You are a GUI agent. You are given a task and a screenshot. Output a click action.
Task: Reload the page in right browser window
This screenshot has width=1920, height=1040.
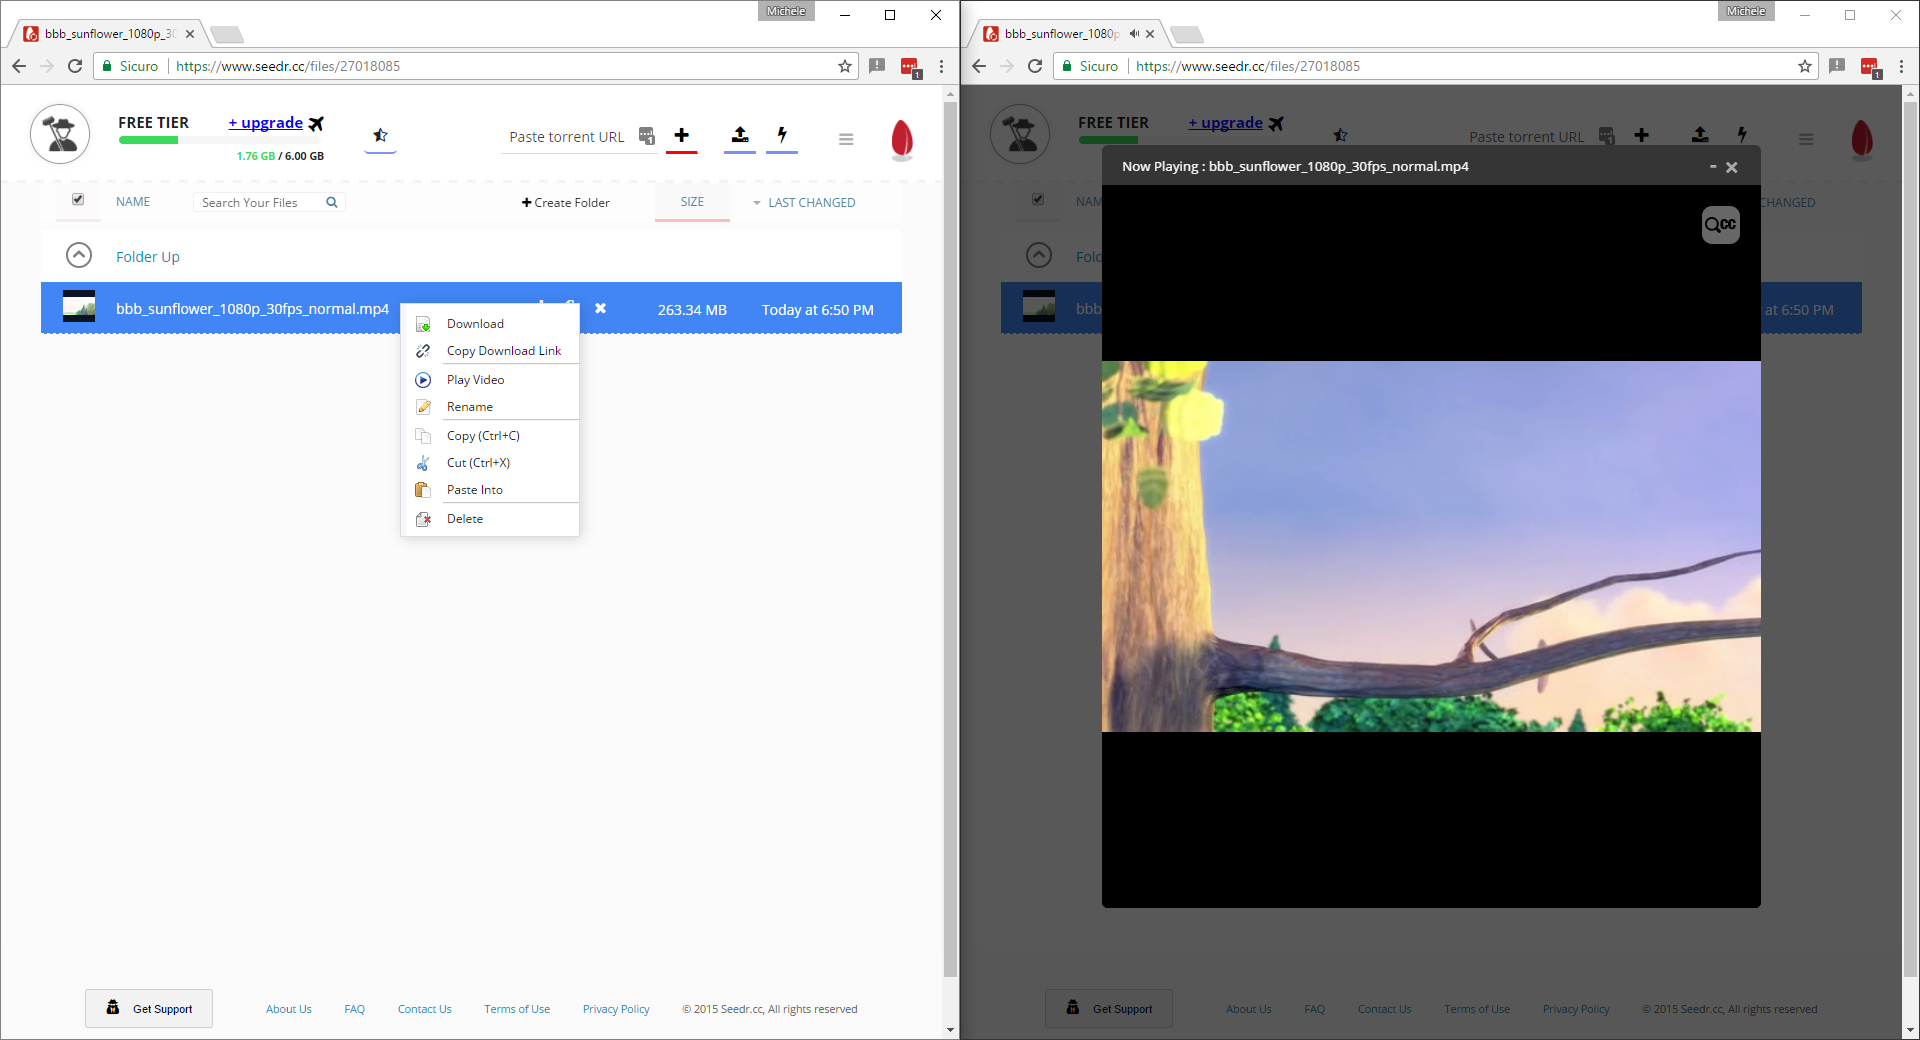pos(1035,66)
